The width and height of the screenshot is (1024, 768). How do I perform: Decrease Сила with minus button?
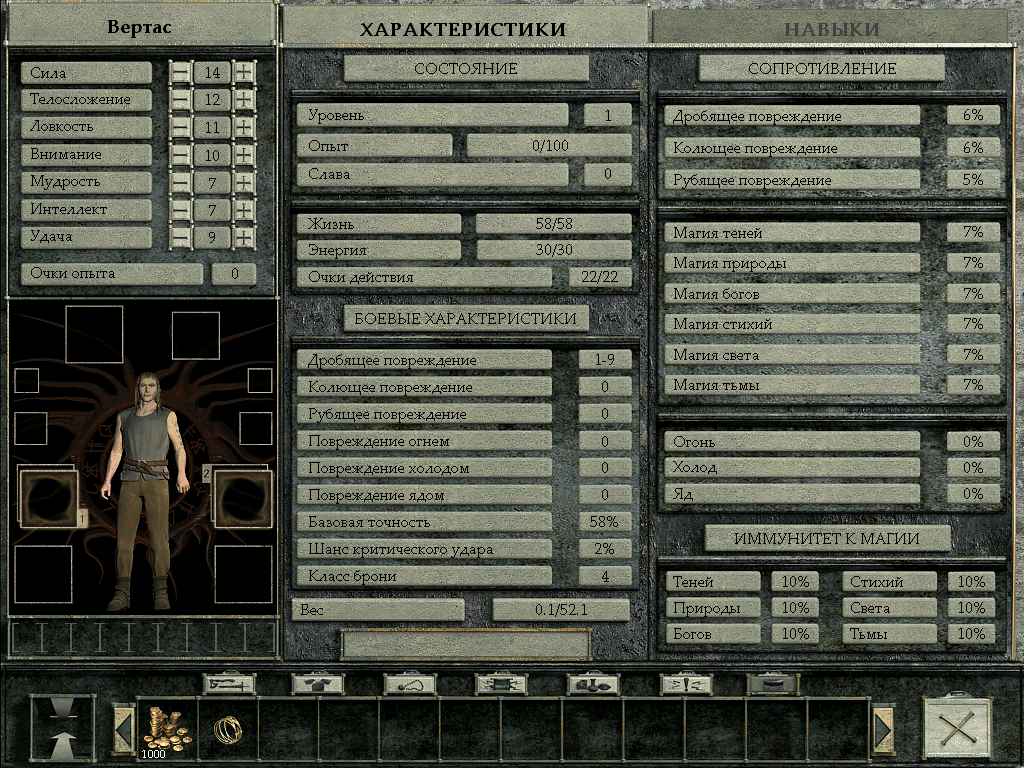(x=180, y=72)
